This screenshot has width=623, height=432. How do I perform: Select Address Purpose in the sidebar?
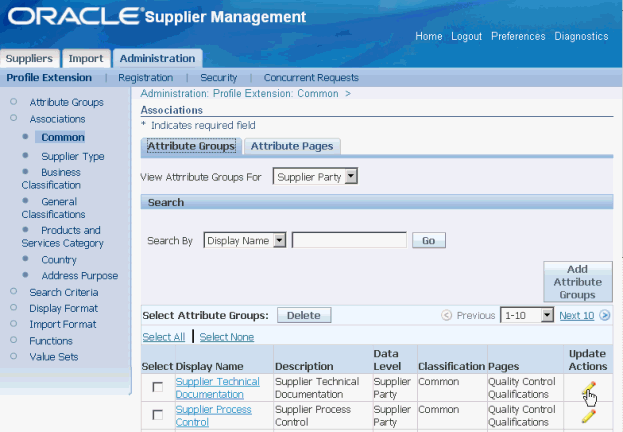tap(79, 275)
